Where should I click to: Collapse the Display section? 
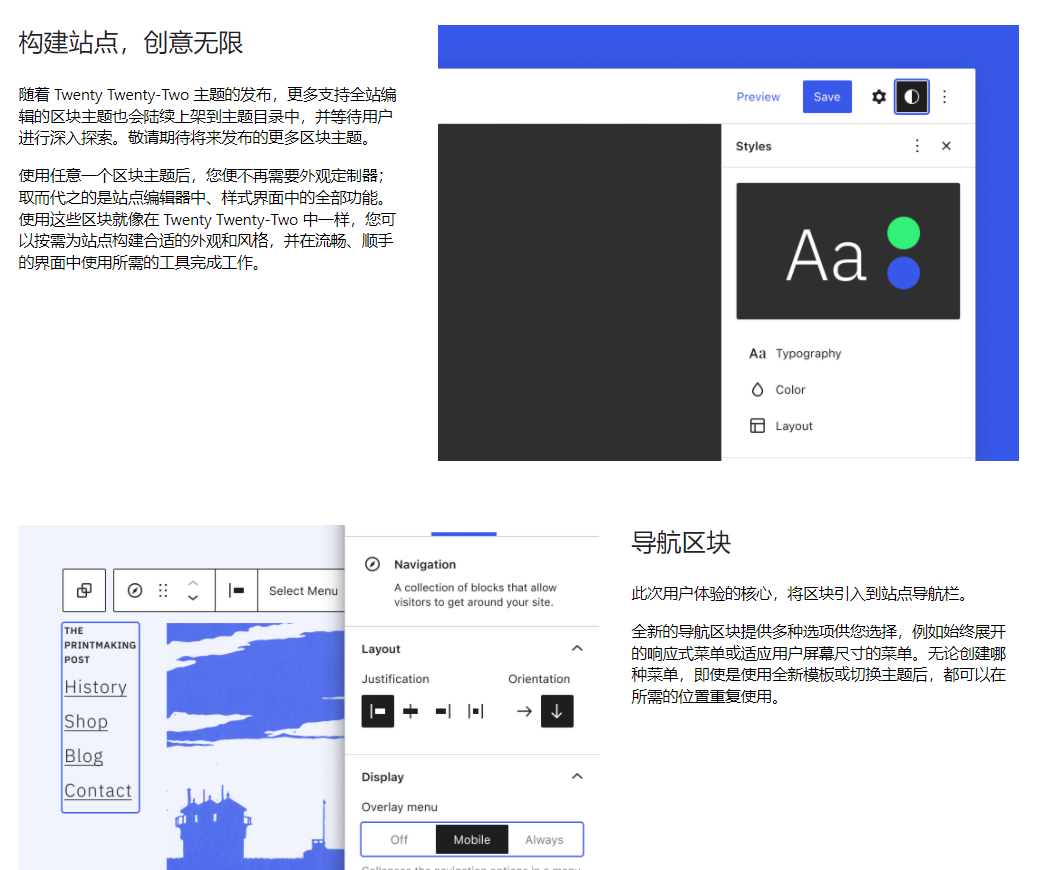point(577,776)
